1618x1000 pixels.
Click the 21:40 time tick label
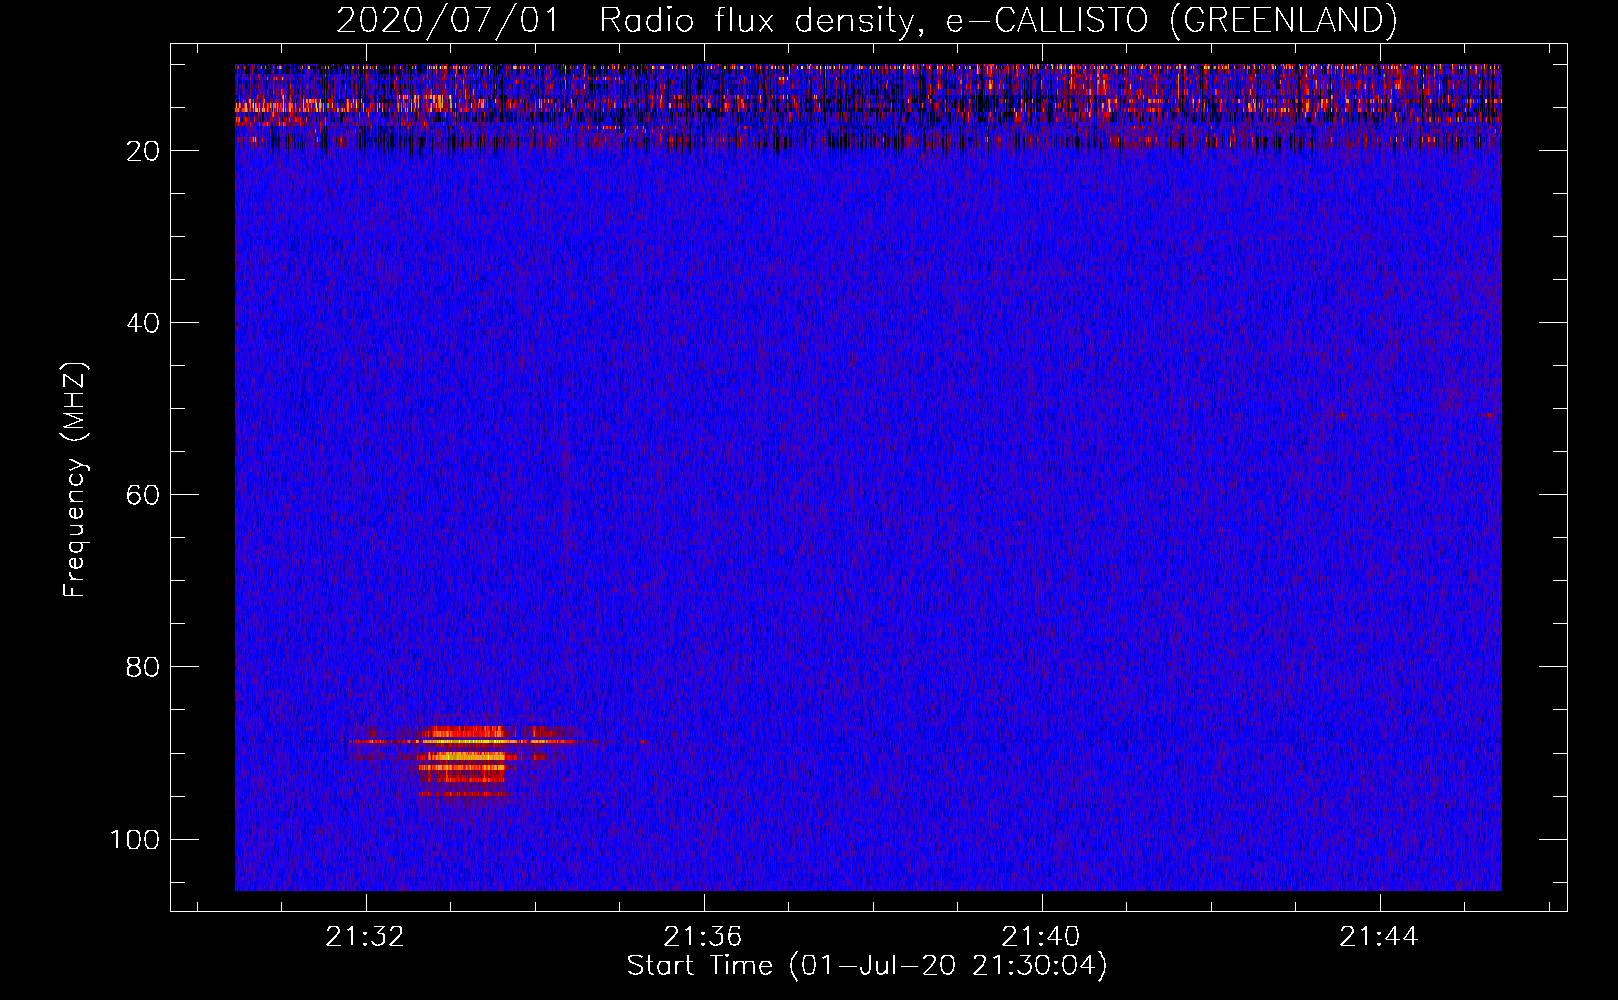tap(1041, 936)
